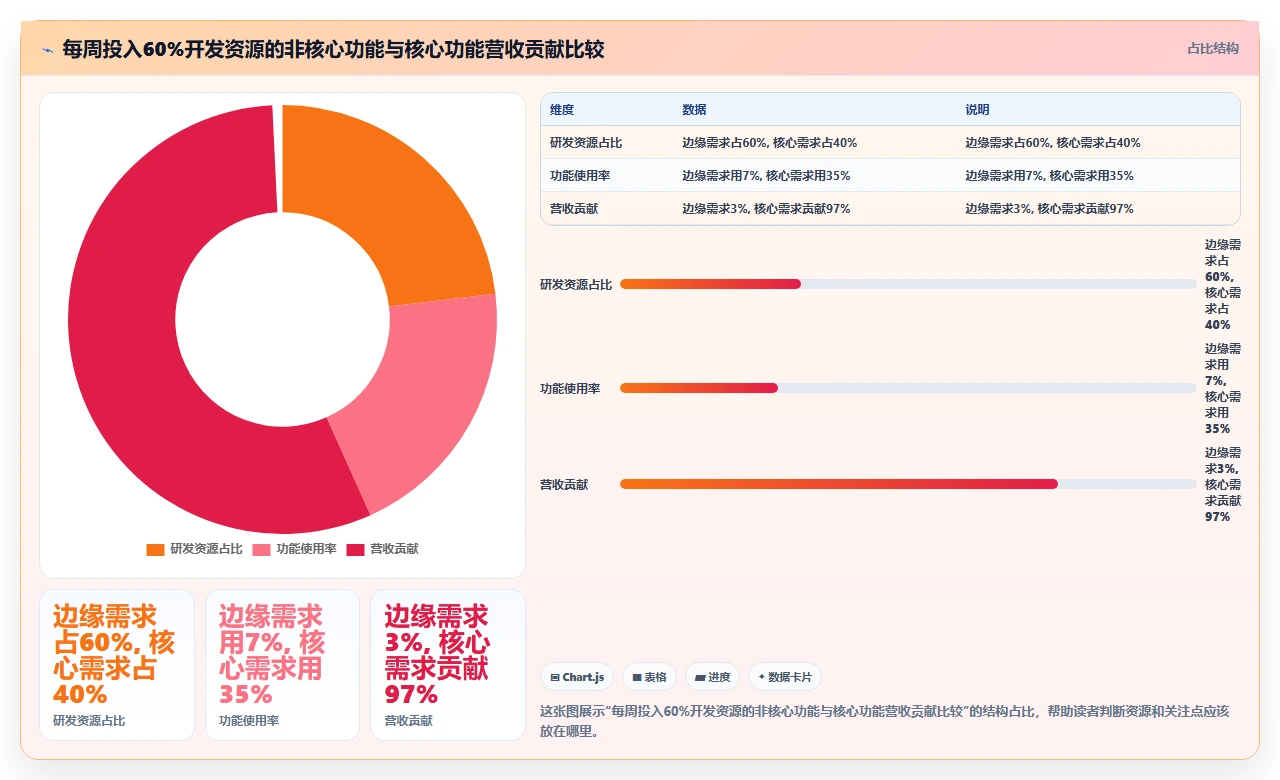Click the 数据卡片 tag
This screenshot has width=1280, height=780.
(785, 677)
